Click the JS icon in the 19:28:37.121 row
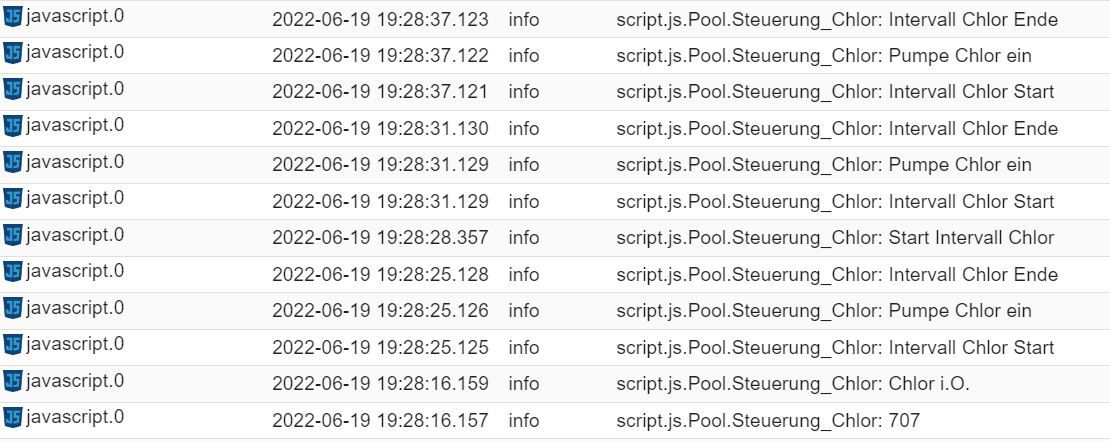 (x=13, y=89)
